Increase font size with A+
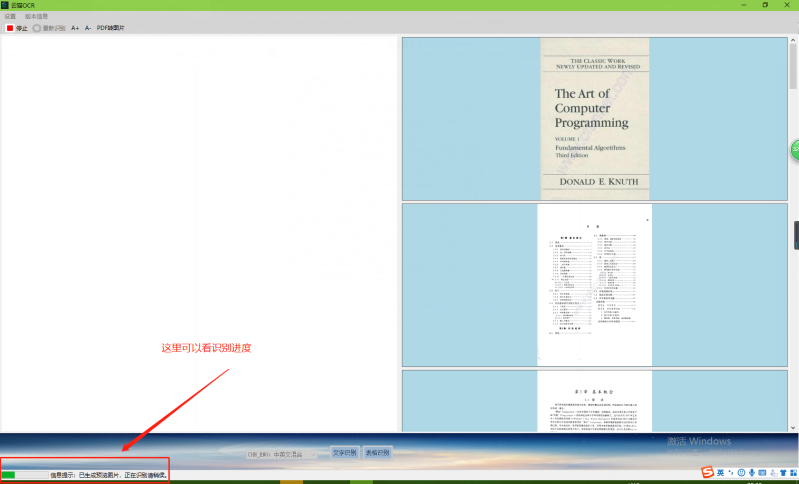The image size is (799, 484). [x=75, y=28]
